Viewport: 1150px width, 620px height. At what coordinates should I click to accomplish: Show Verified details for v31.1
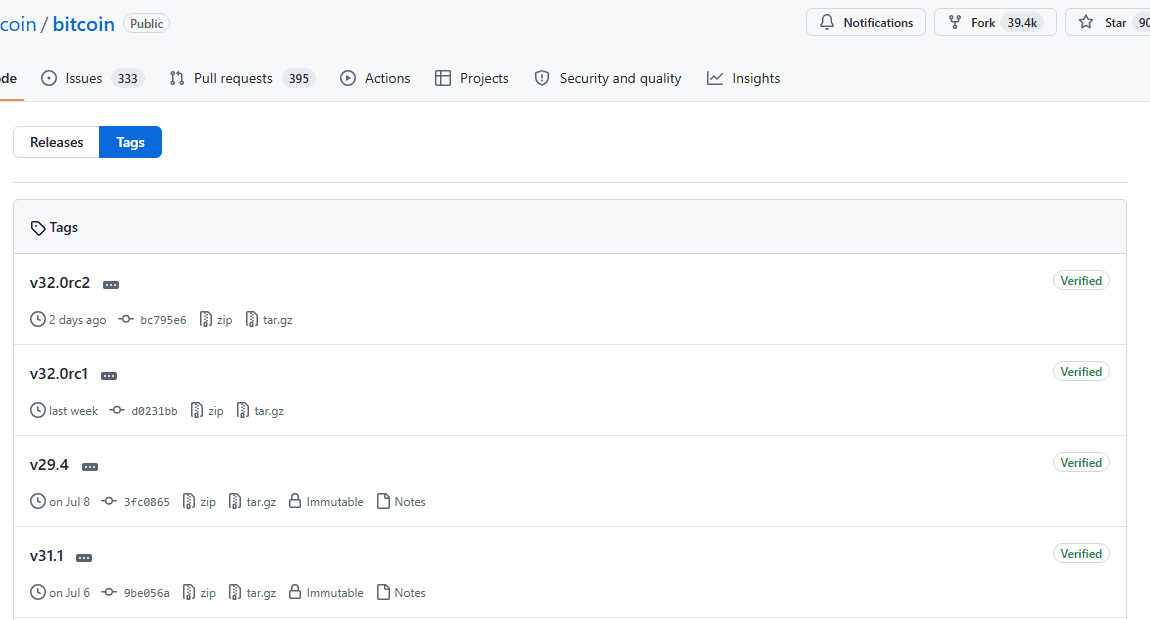[x=1081, y=554]
